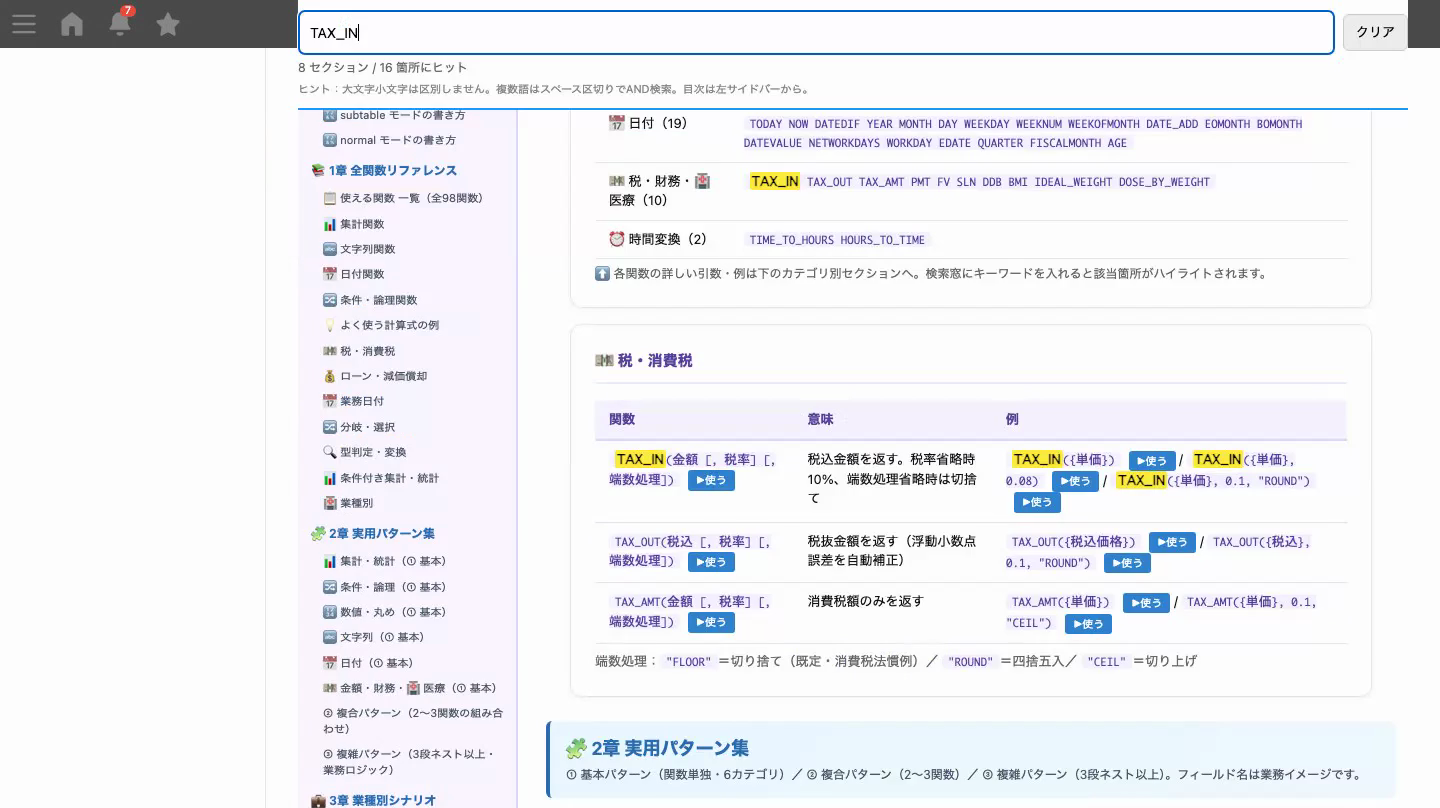Viewport: 1440px width, 808px height.
Task: Open notifications bell with 7 badge
Action: point(120,22)
